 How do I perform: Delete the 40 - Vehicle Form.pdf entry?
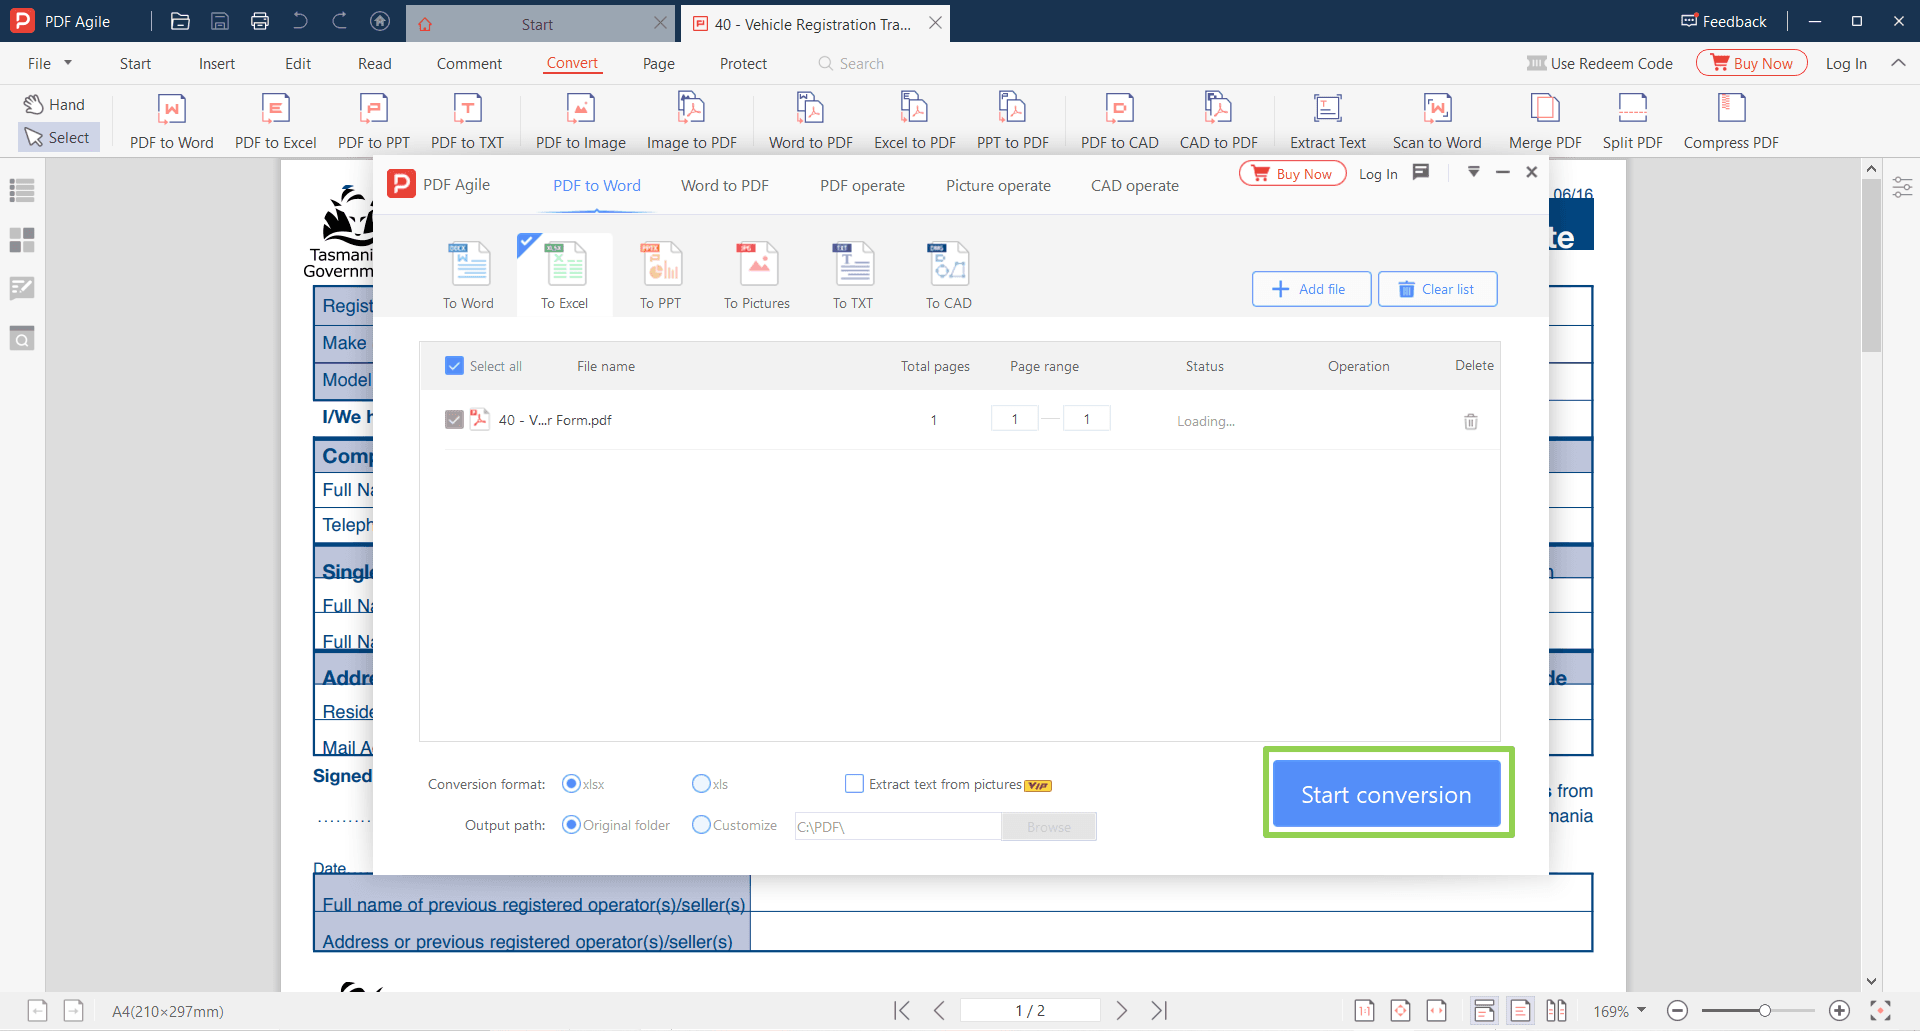tap(1470, 421)
